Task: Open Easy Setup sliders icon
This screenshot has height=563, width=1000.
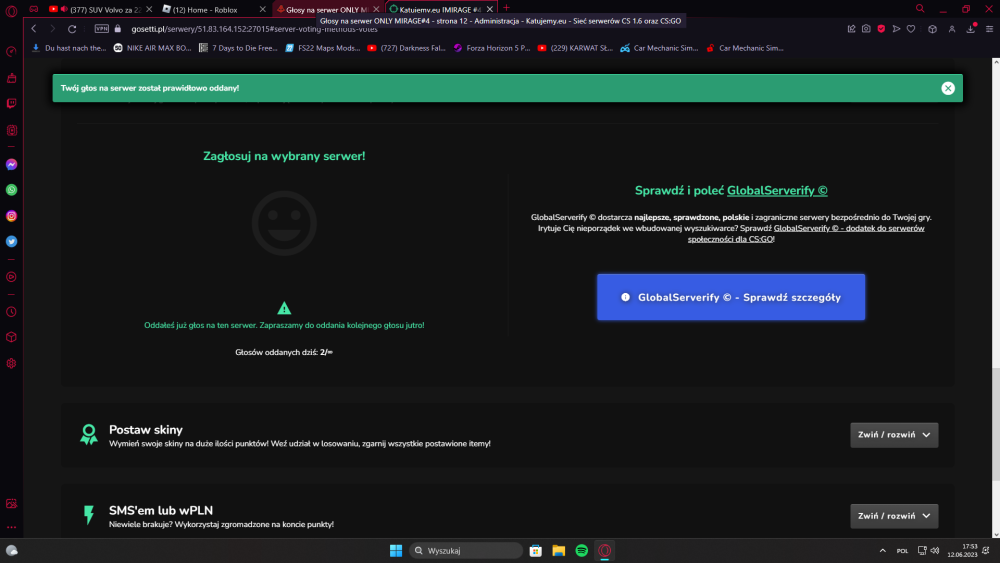Action: tap(989, 29)
